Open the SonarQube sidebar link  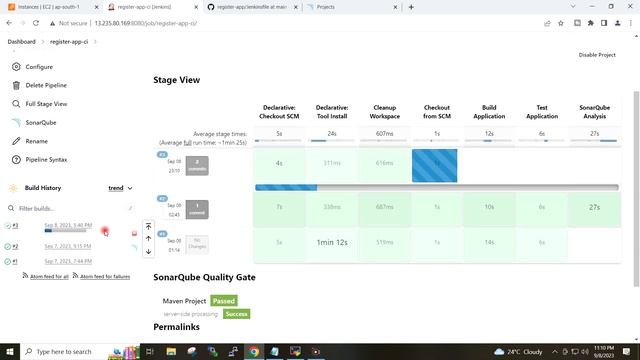click(41, 122)
